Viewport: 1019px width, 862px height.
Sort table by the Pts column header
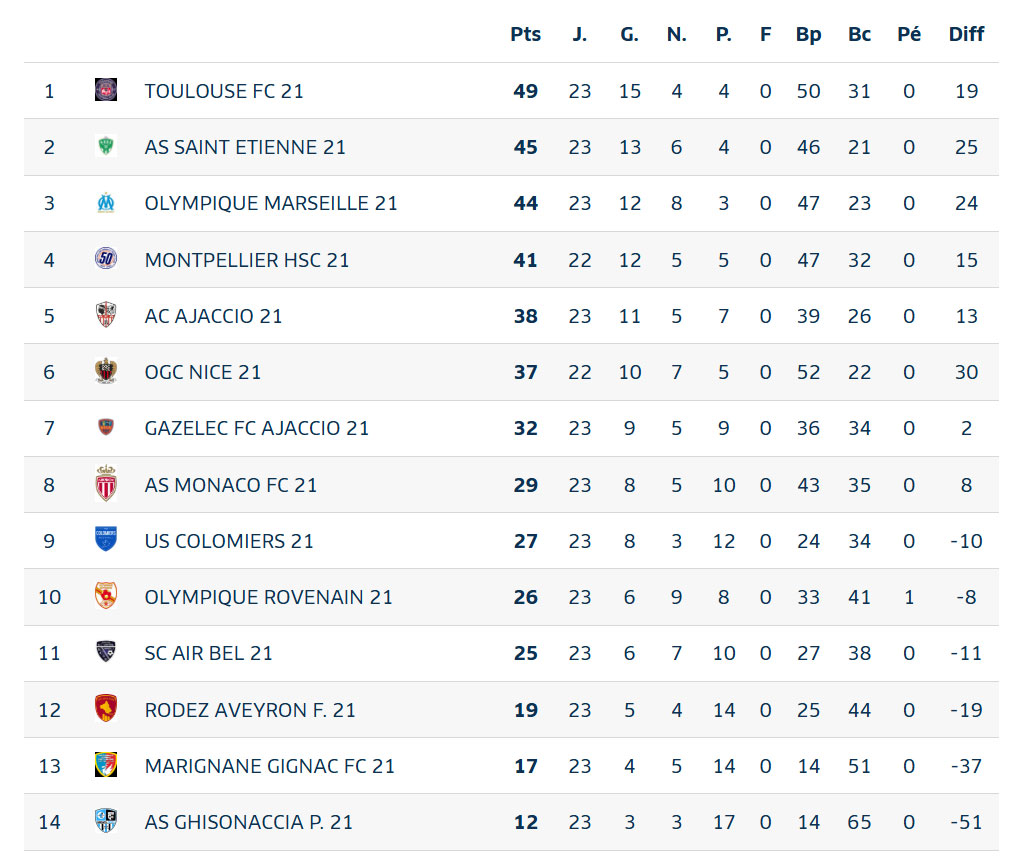(x=525, y=34)
